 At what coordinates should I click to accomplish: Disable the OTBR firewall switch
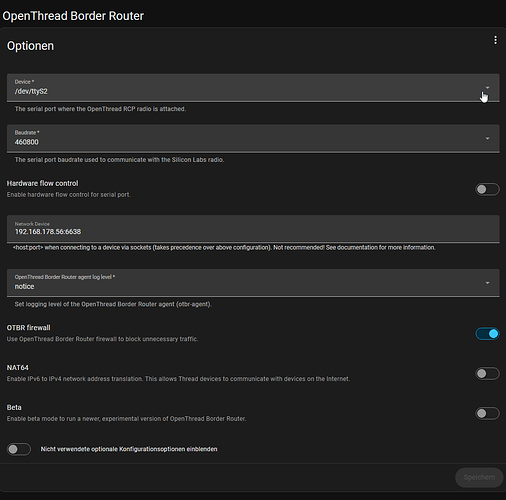[x=487, y=334]
